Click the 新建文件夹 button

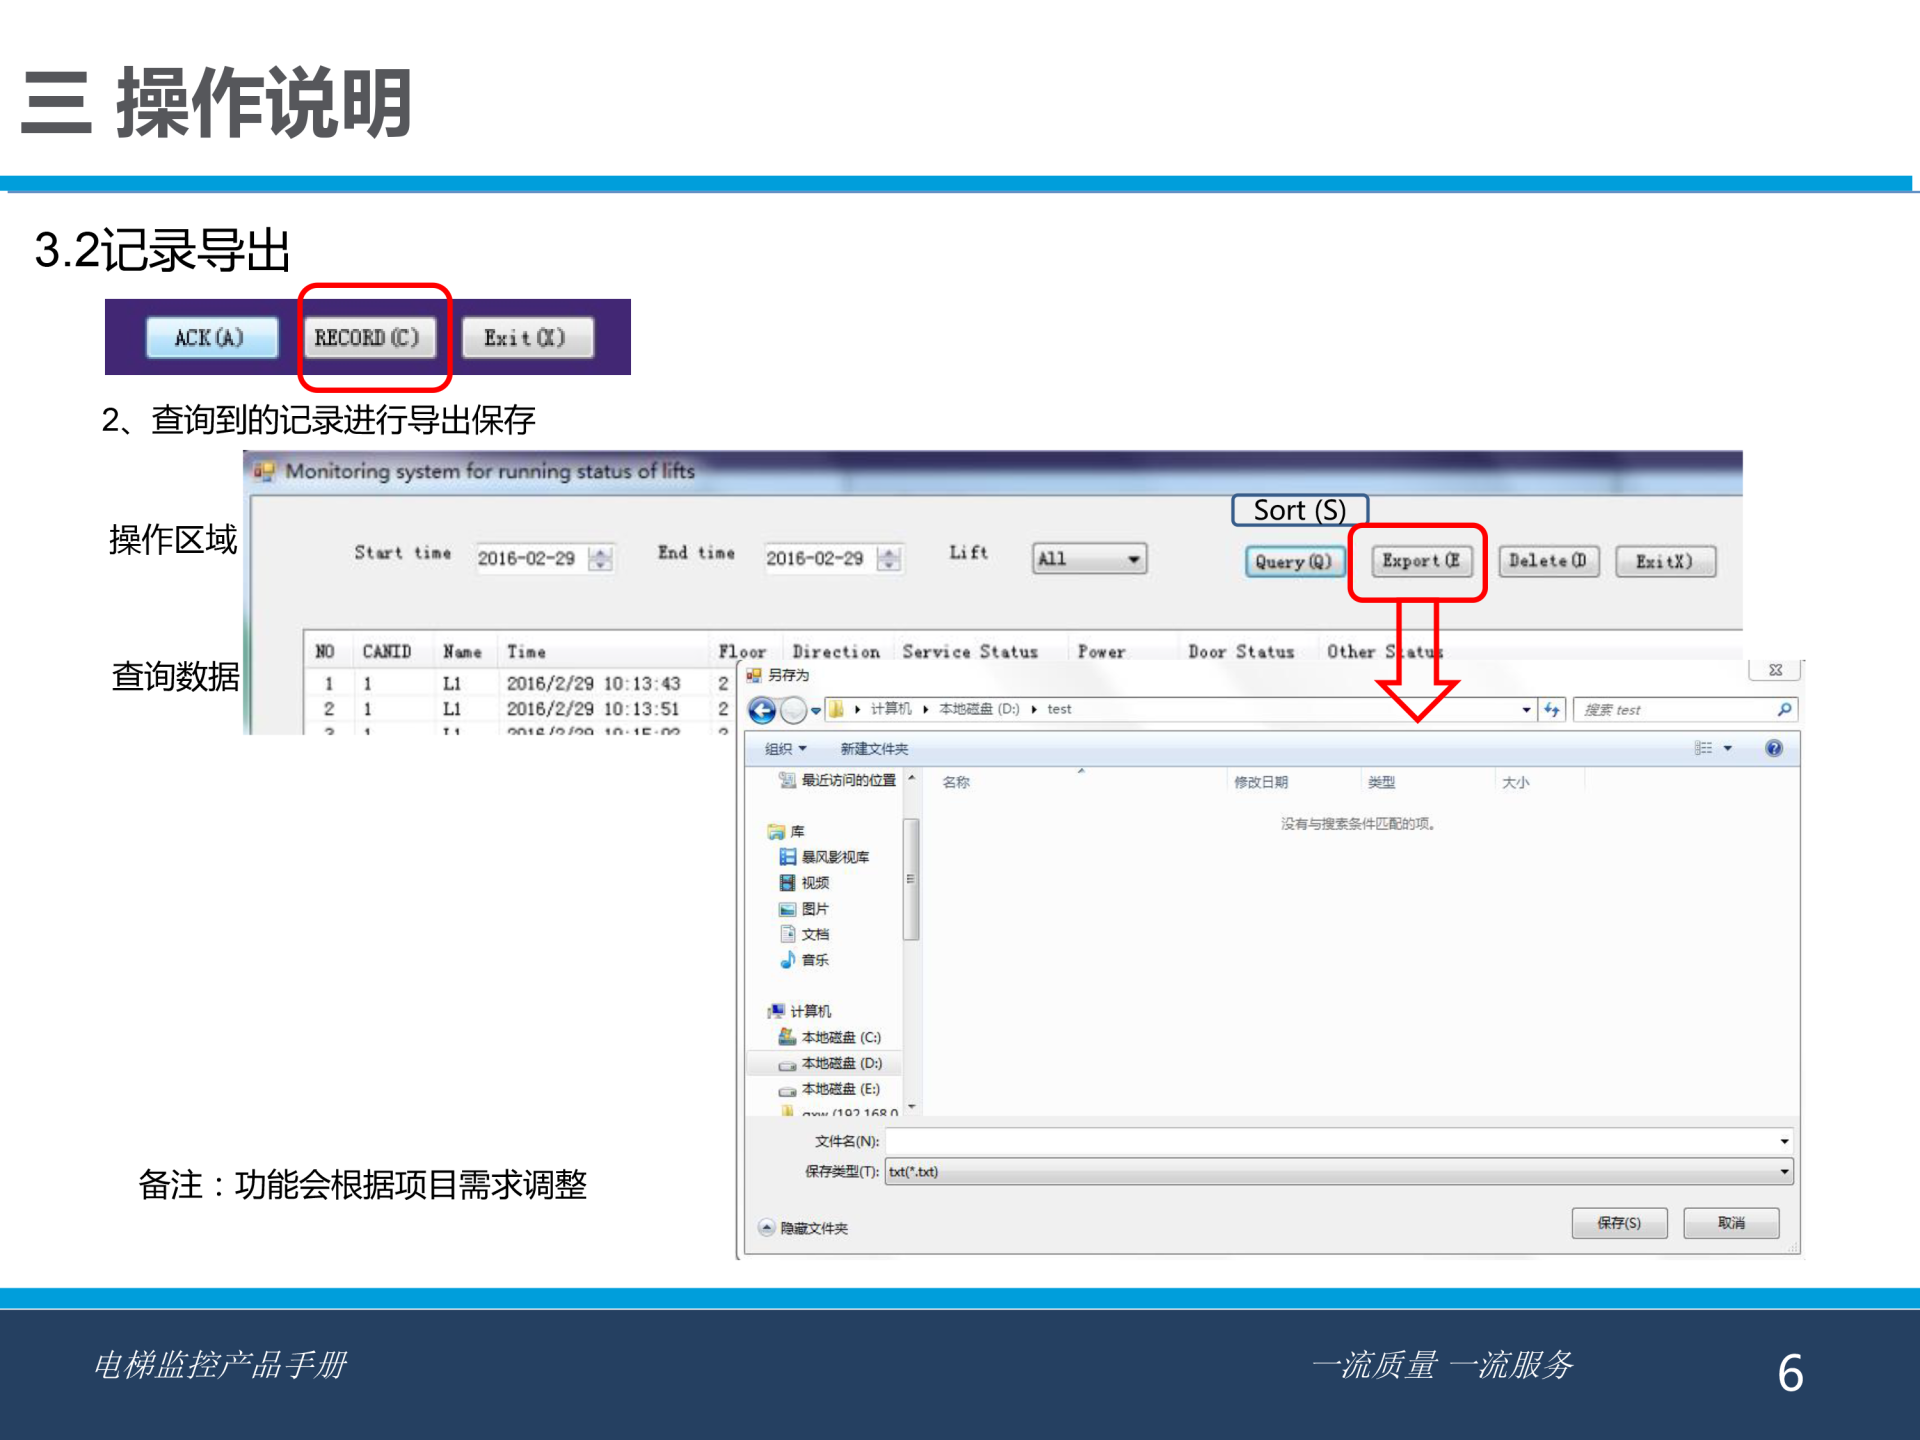click(x=874, y=749)
